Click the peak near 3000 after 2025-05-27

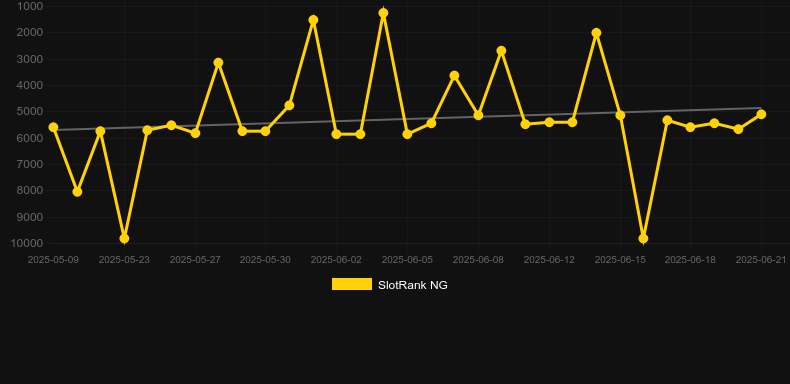(x=218, y=63)
